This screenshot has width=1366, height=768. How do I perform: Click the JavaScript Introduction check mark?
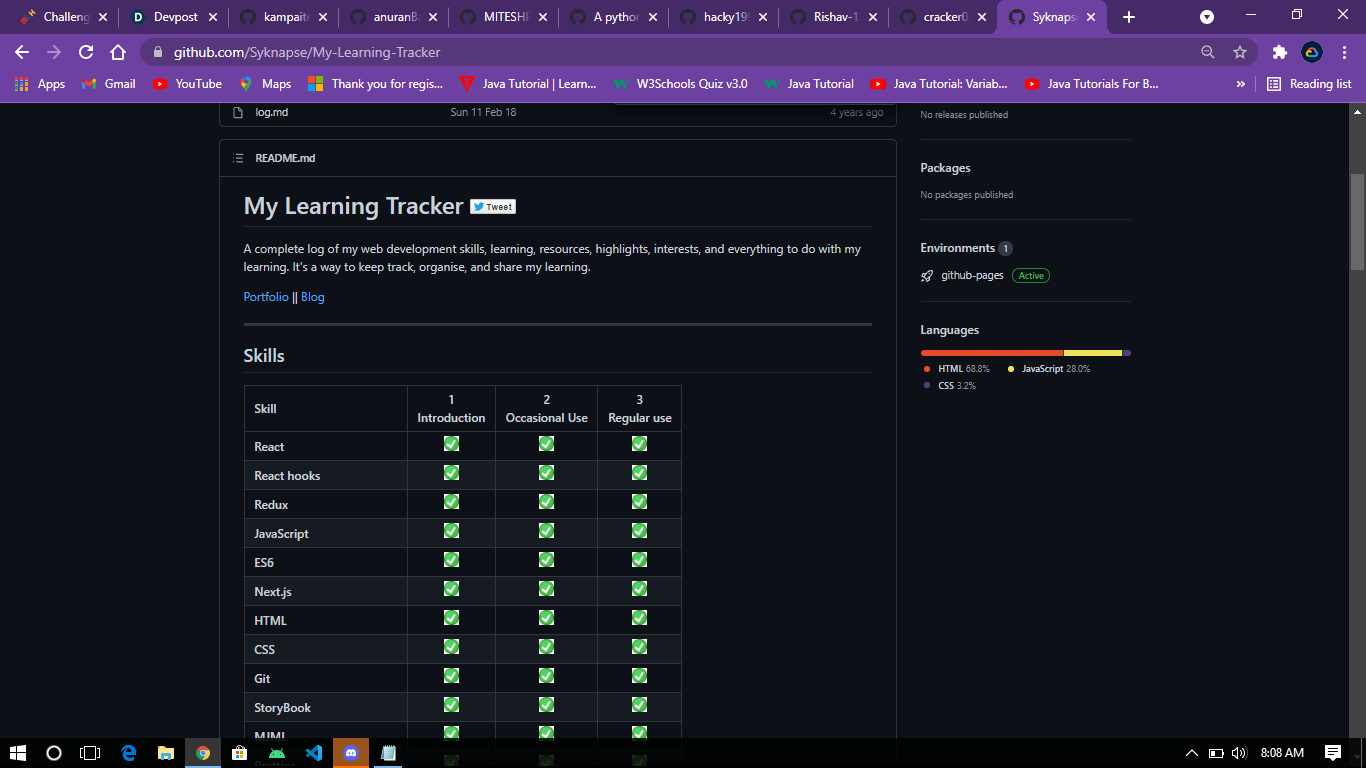tap(451, 530)
